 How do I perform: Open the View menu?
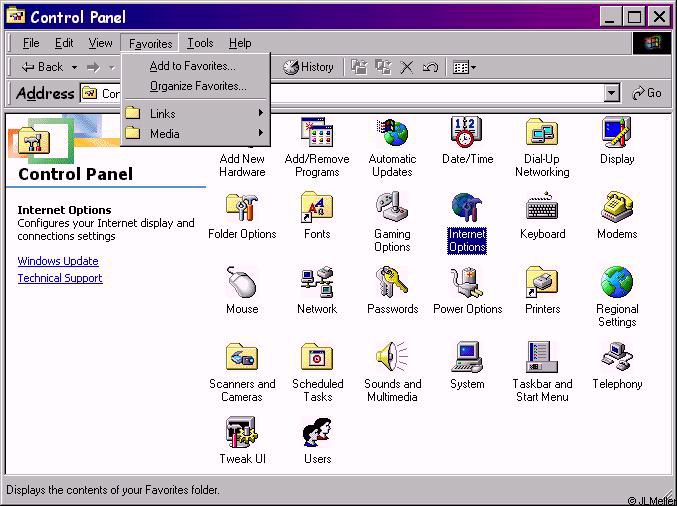click(x=100, y=43)
